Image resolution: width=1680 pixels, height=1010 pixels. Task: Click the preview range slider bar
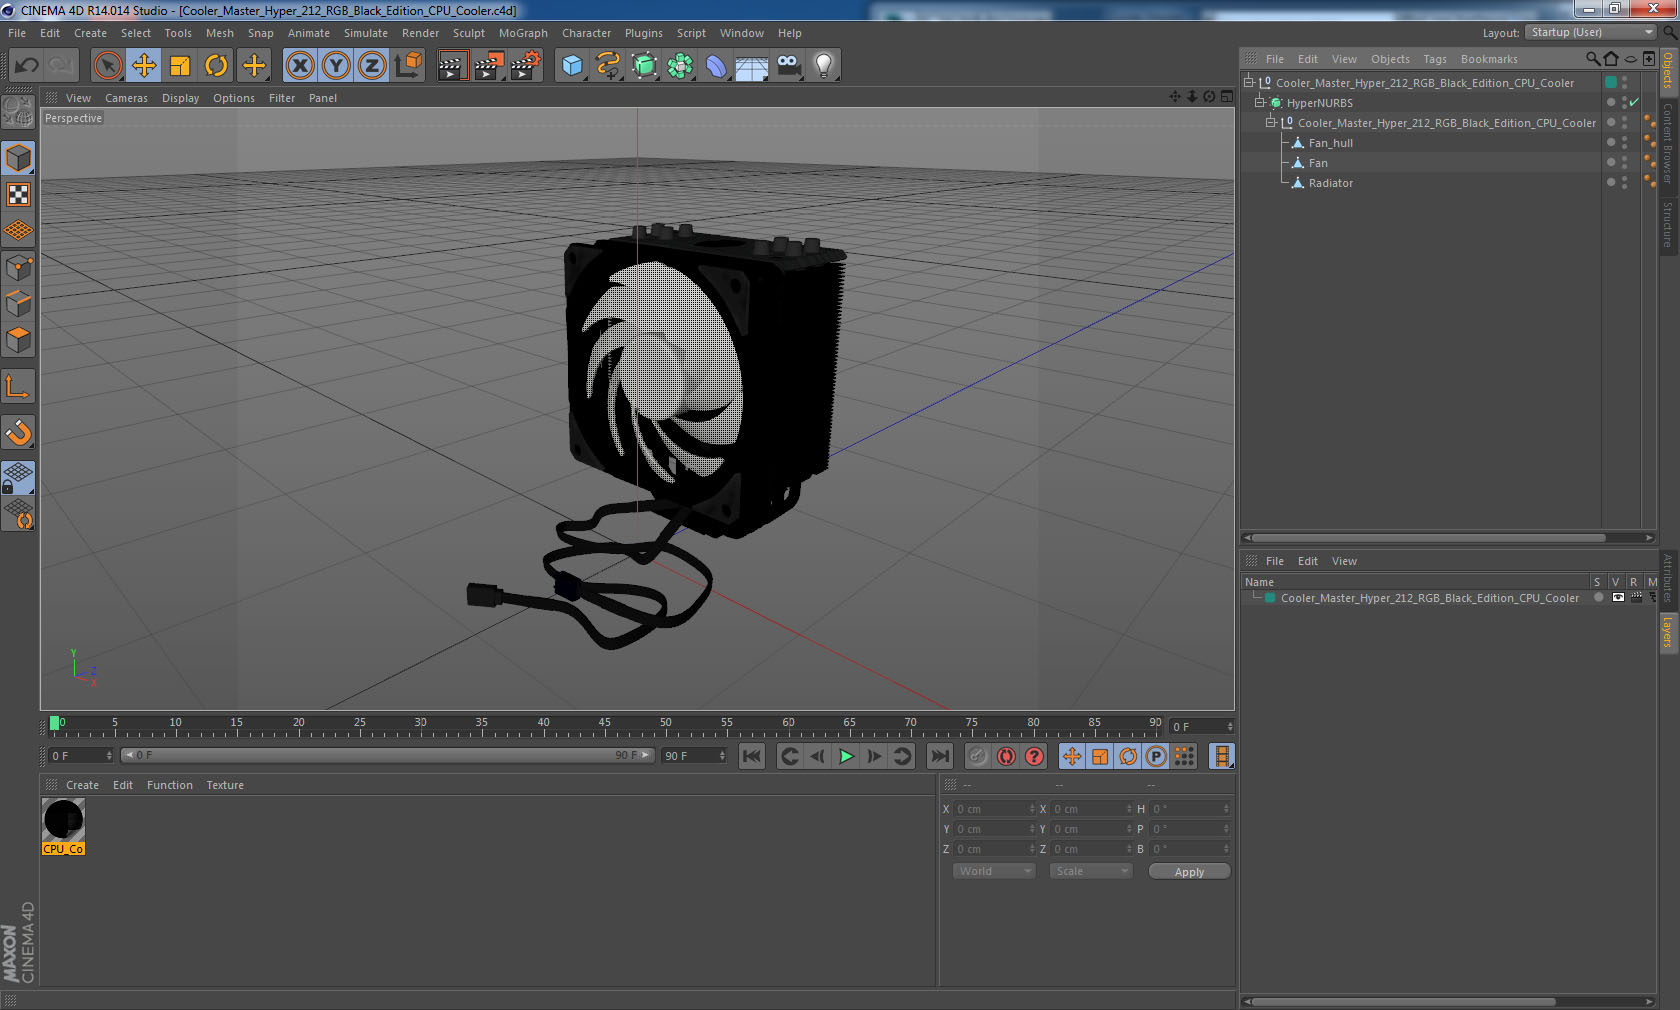387,755
